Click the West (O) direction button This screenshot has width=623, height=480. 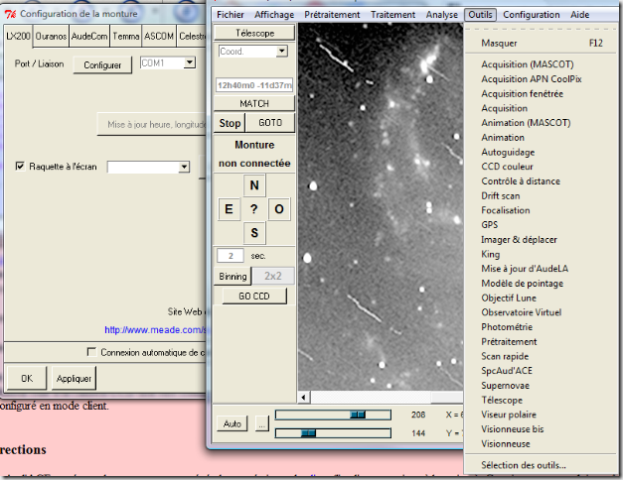[279, 209]
